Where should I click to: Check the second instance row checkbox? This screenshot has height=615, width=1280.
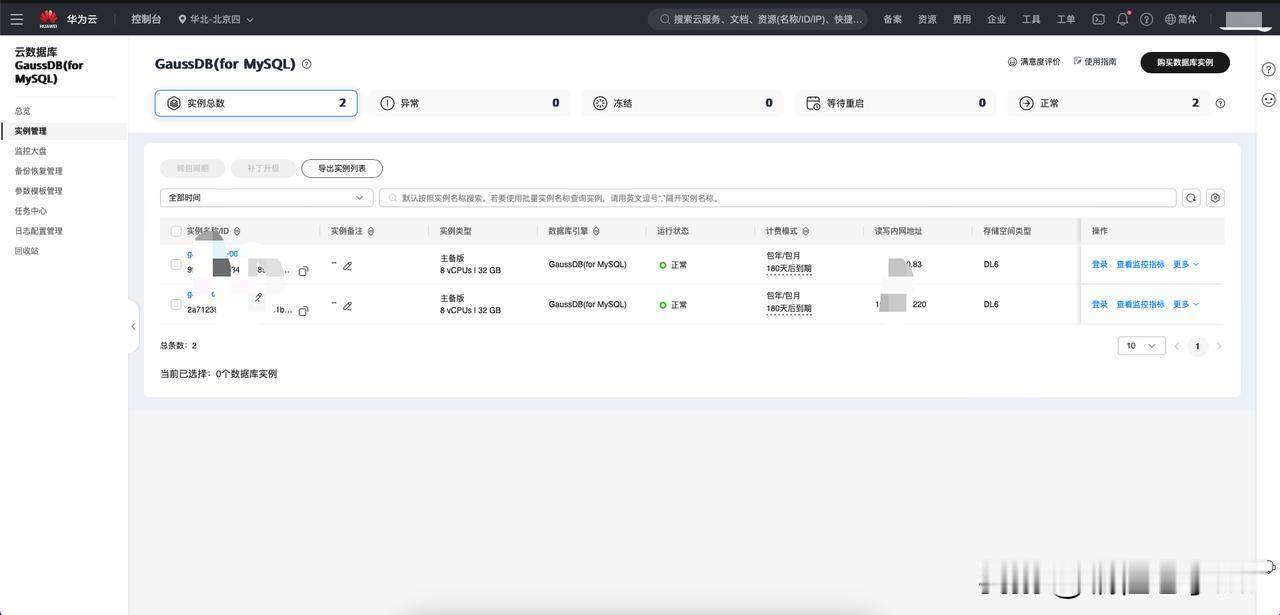[176, 304]
